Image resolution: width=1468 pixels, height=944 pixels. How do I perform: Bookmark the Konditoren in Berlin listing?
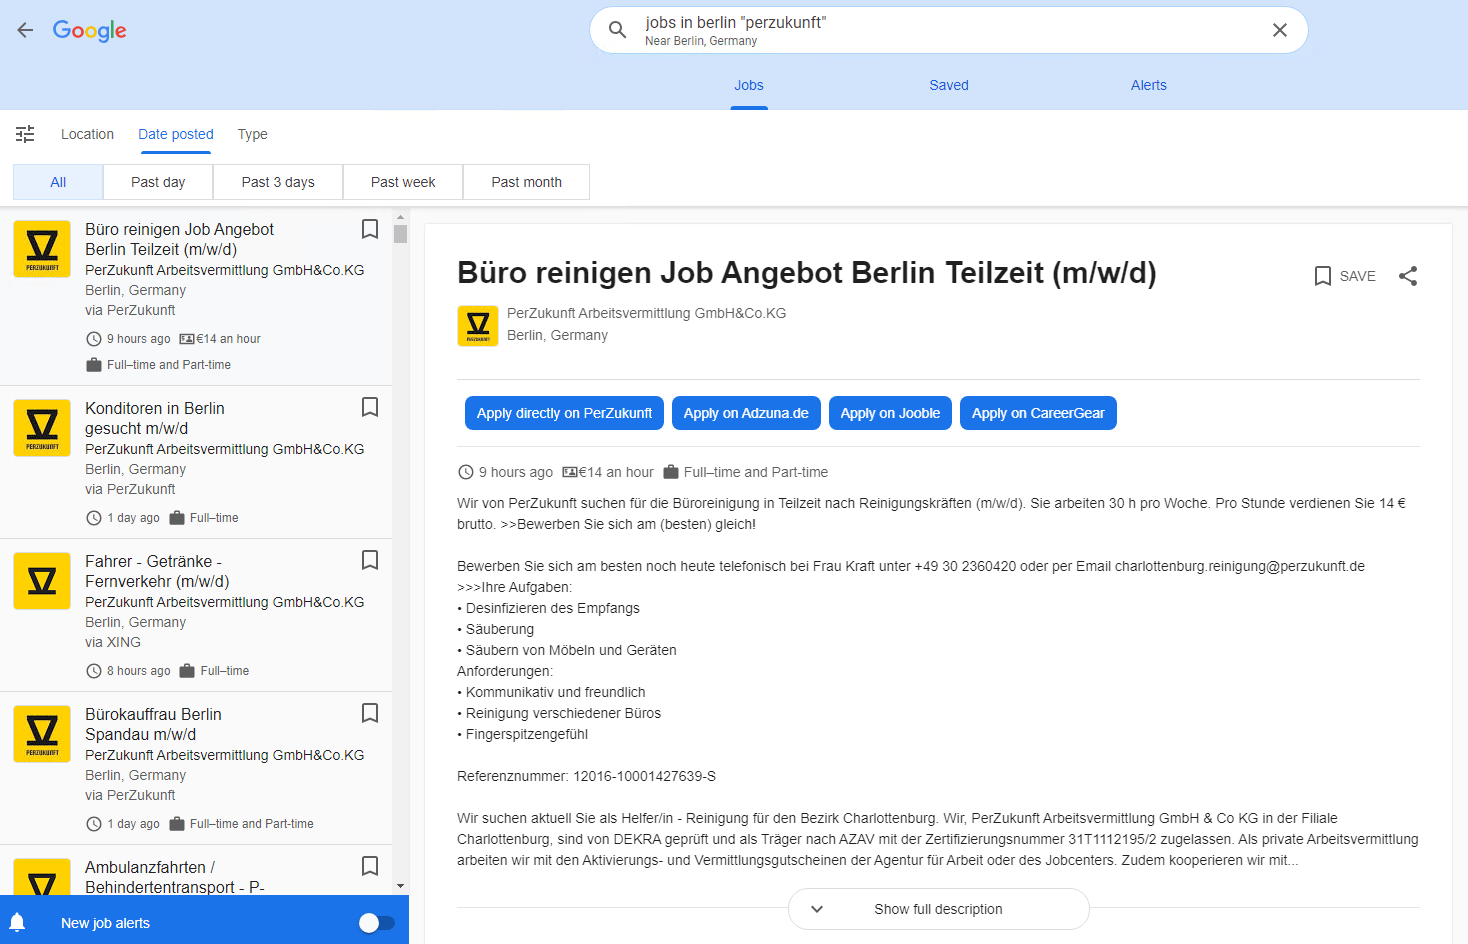coord(369,407)
